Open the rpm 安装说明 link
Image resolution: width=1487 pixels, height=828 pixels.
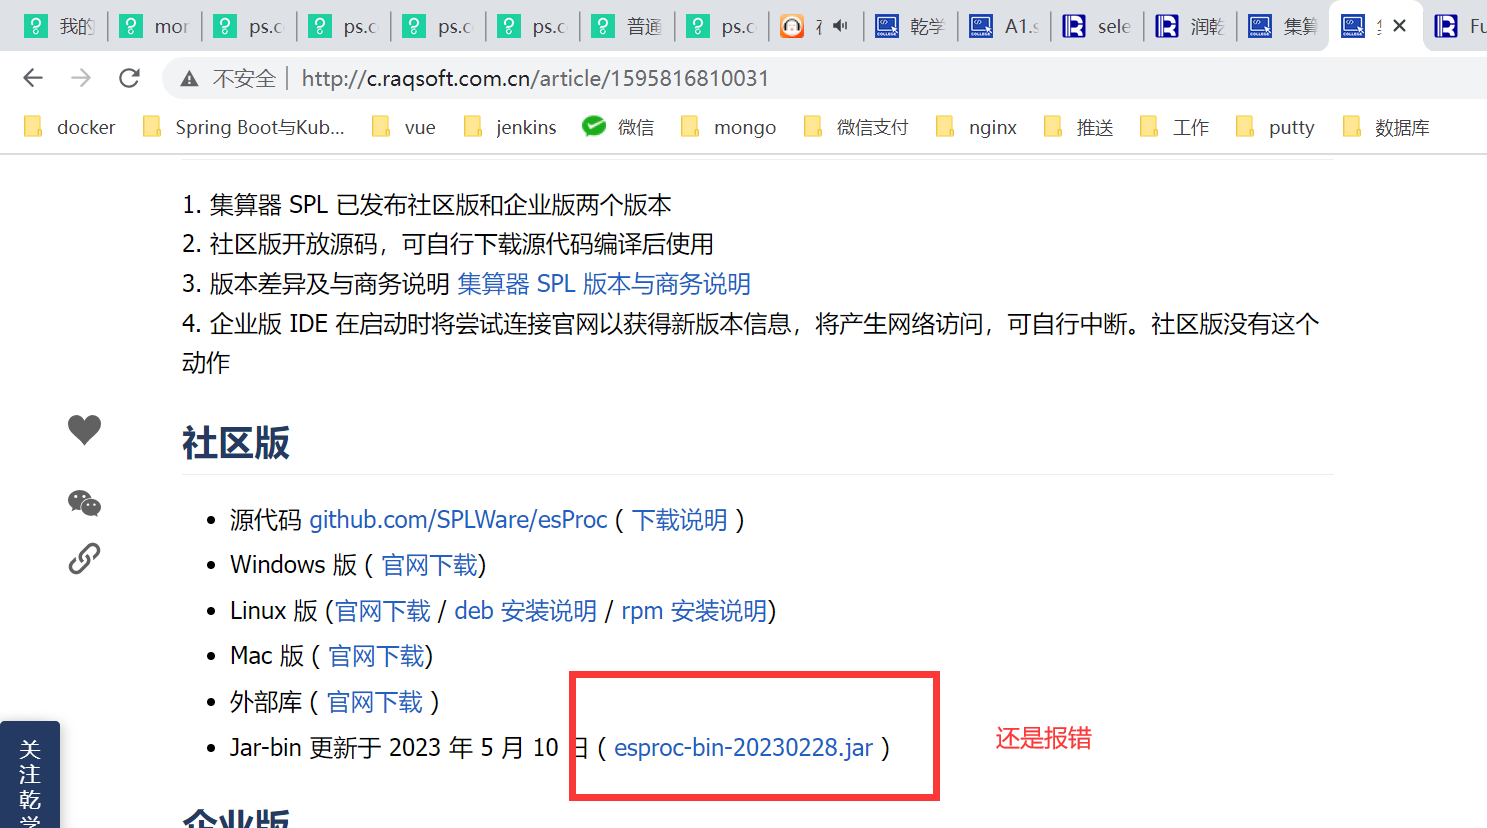coord(695,611)
